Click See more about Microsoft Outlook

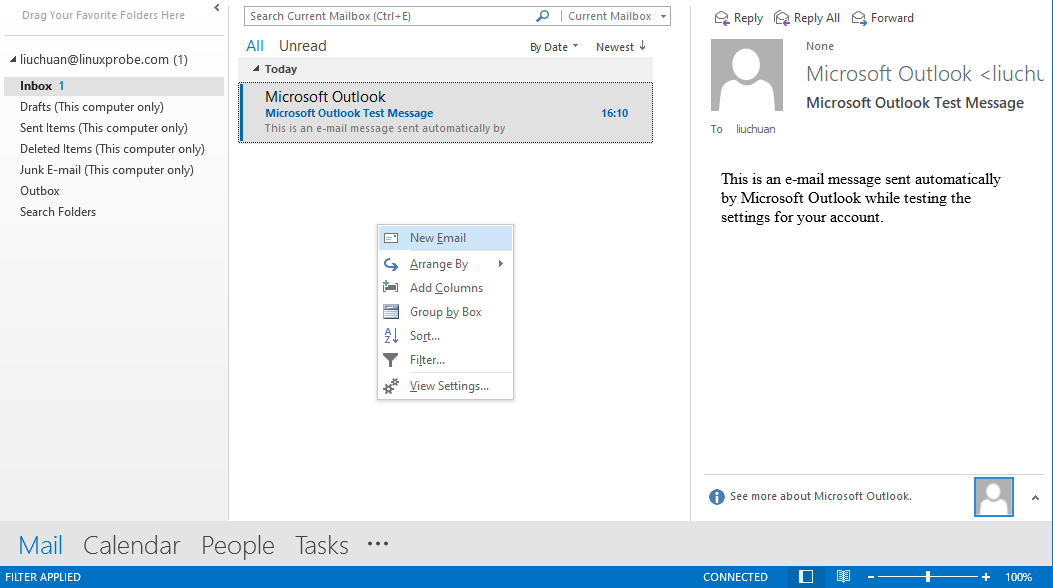[x=820, y=496]
